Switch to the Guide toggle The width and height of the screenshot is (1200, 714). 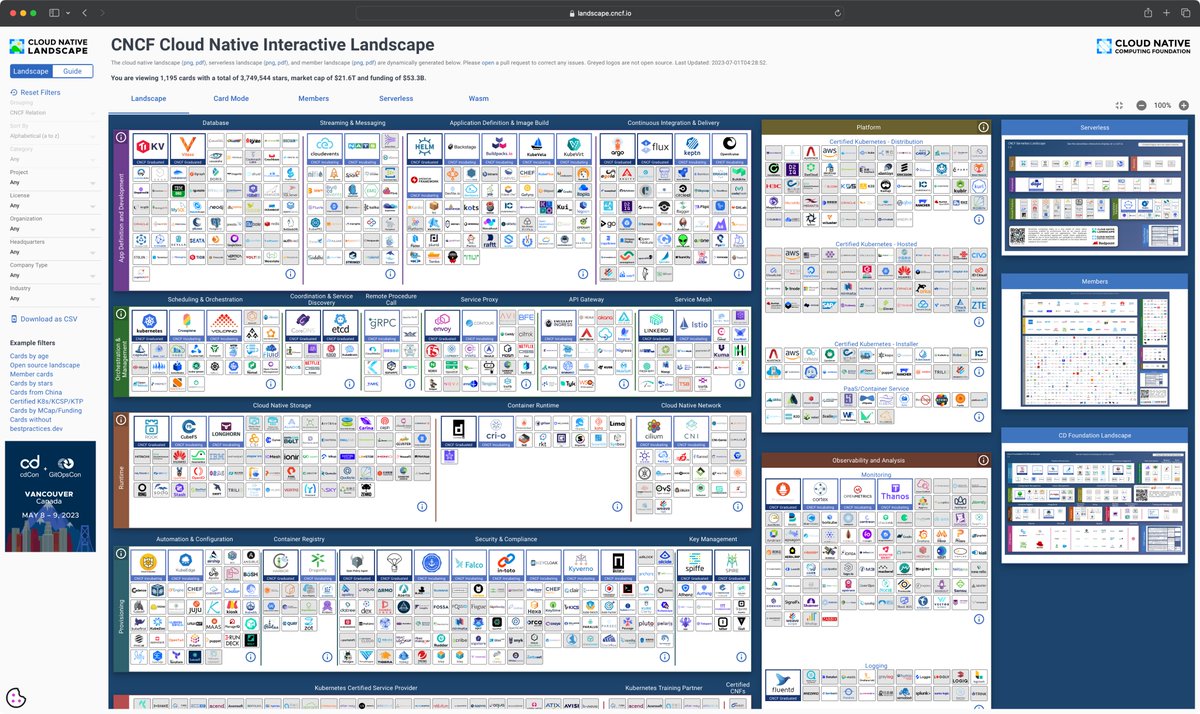tap(73, 71)
